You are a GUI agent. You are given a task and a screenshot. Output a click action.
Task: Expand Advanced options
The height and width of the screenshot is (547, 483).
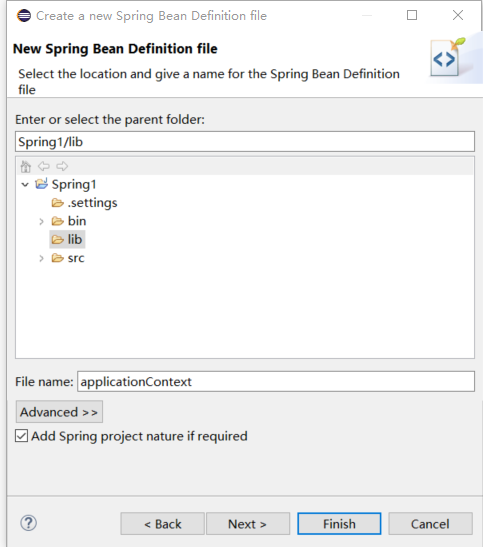[x=59, y=412]
